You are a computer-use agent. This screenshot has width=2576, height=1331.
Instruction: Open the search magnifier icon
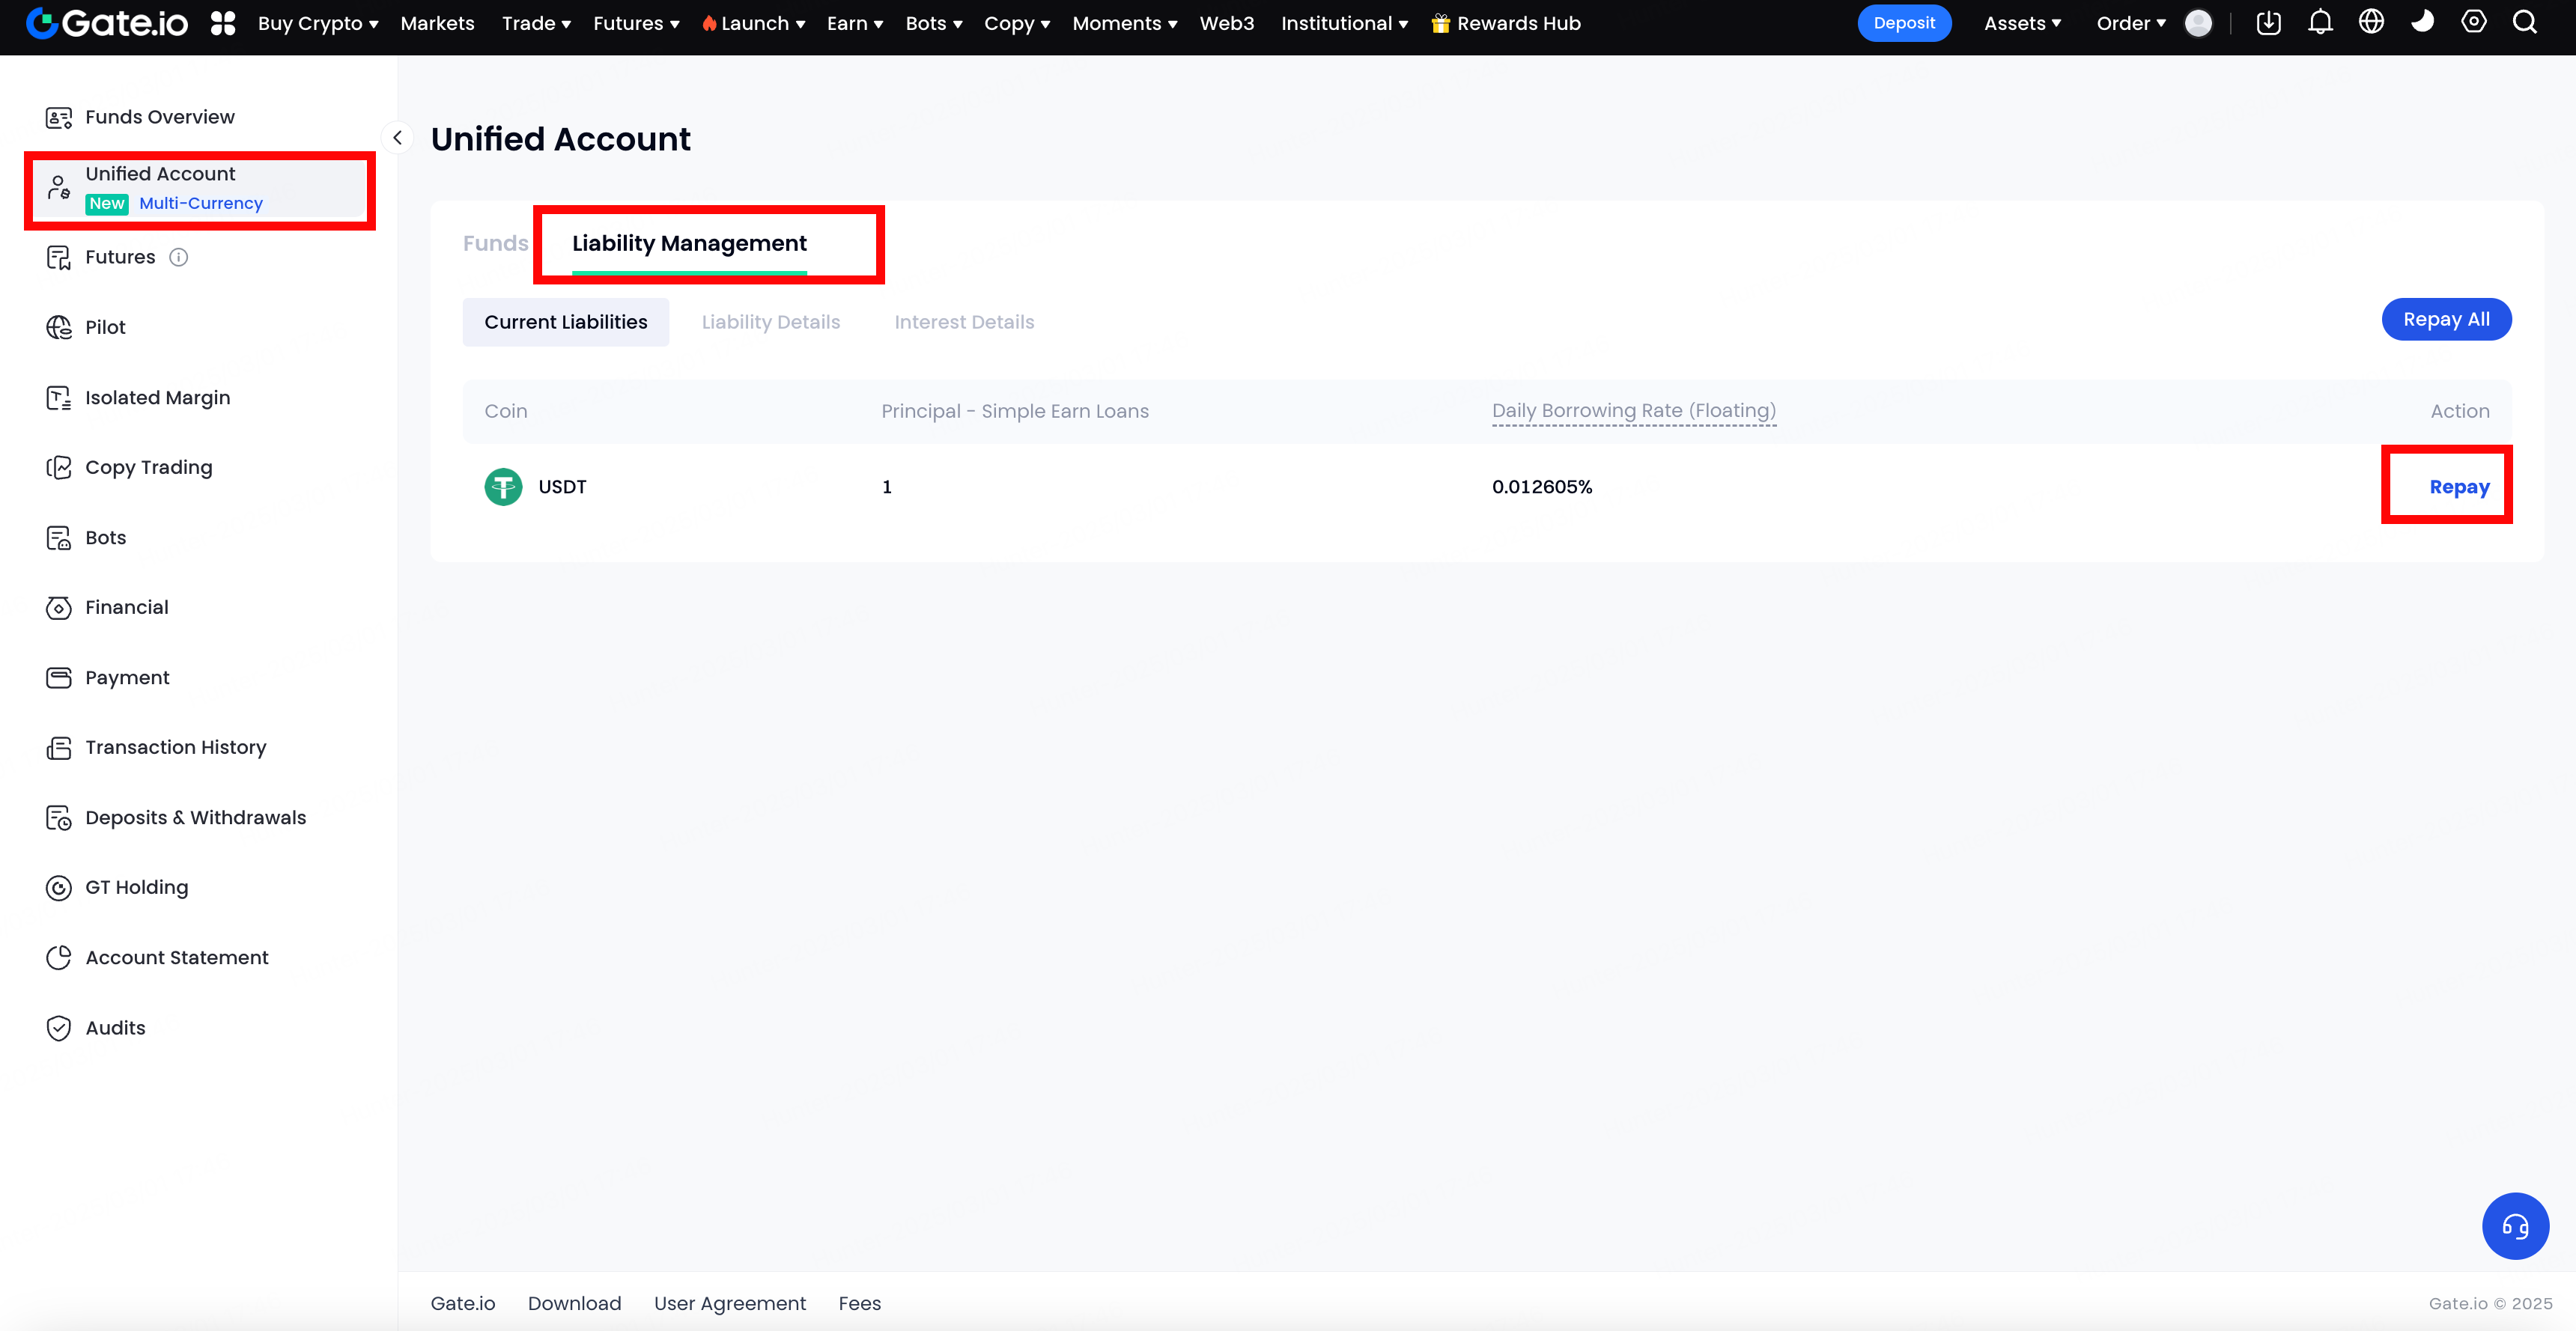point(2525,22)
